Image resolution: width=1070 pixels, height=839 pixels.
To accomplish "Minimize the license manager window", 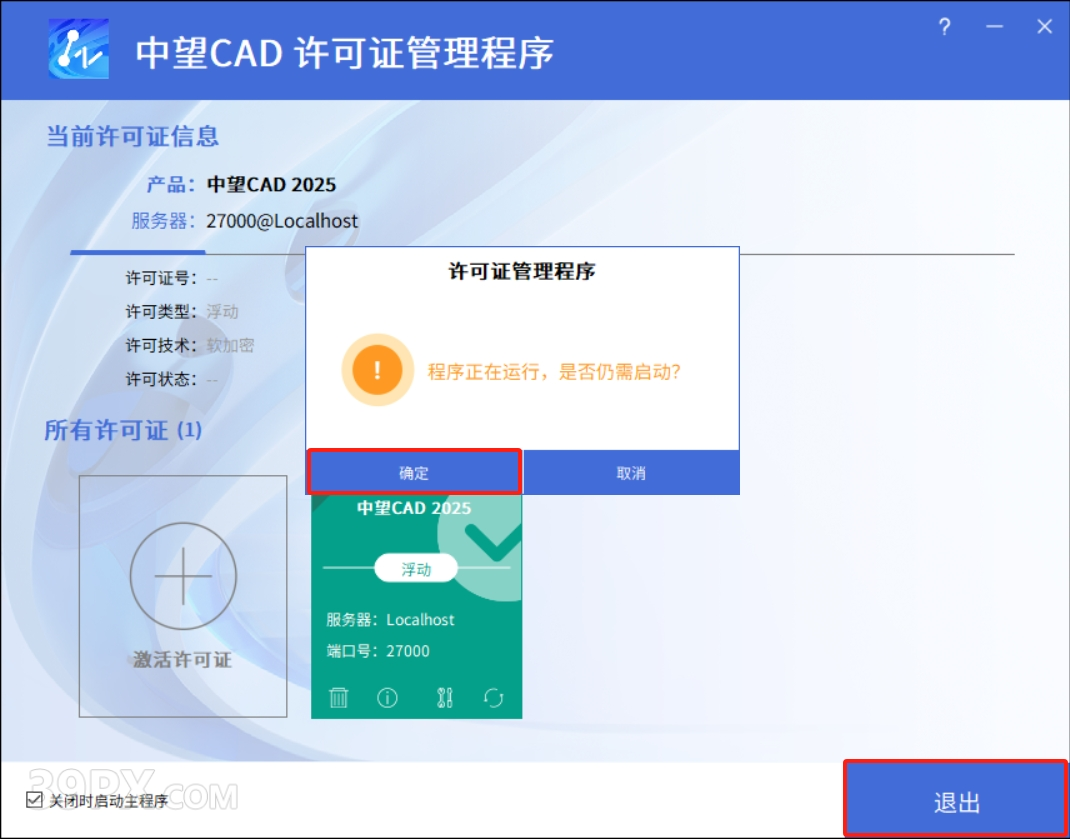I will click(994, 27).
